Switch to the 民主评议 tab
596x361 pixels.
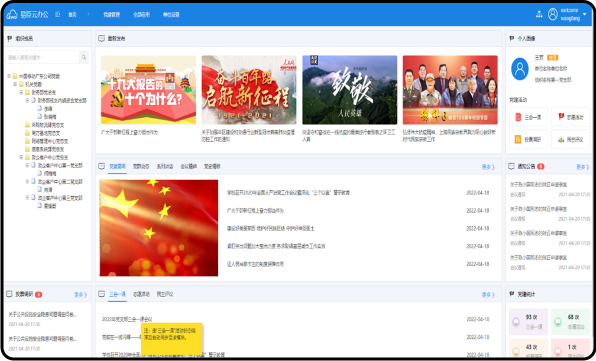tap(165, 294)
